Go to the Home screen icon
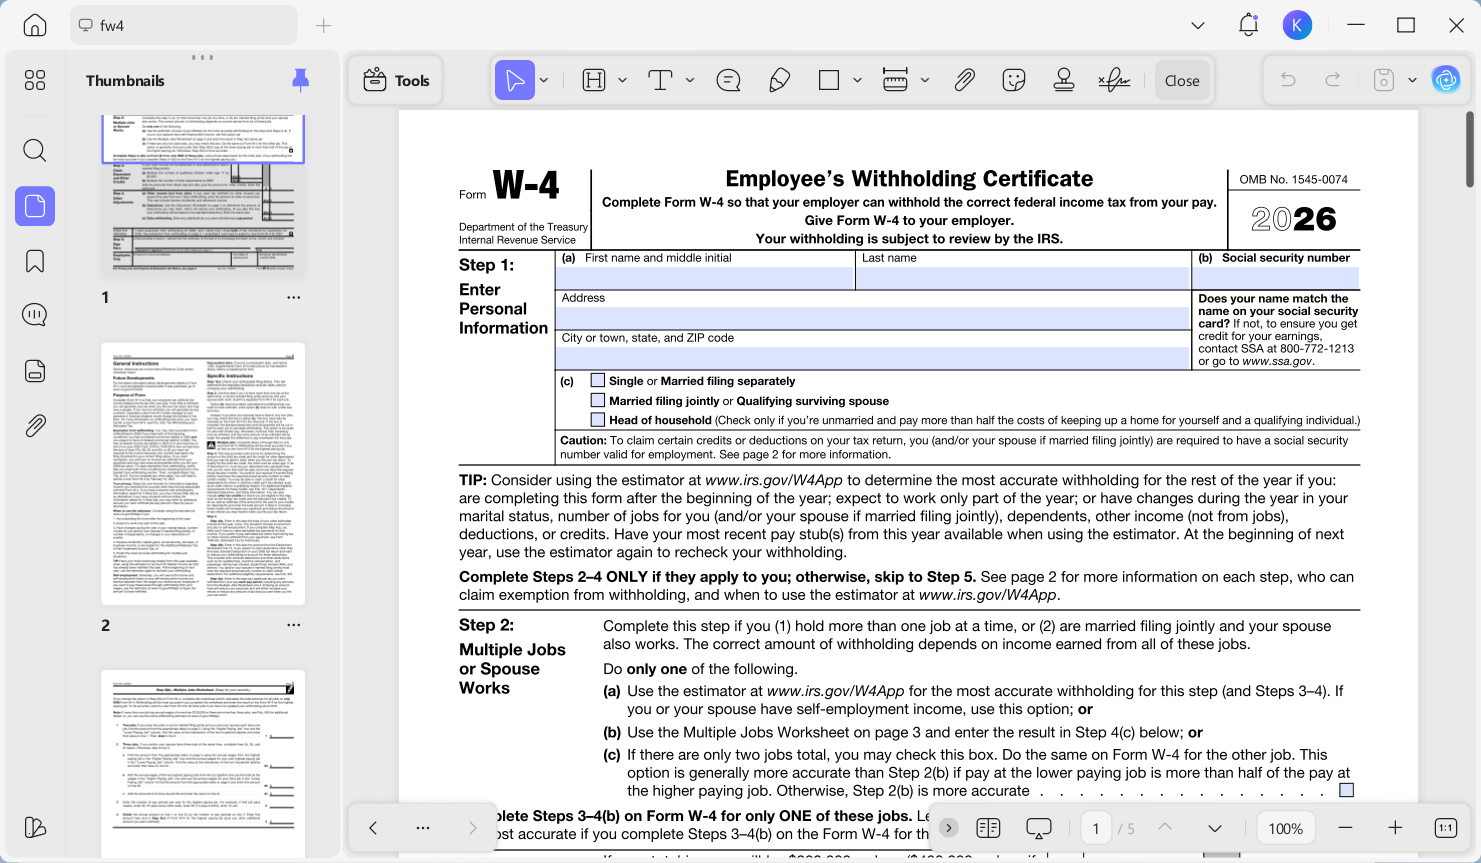The width and height of the screenshot is (1481, 863). point(35,25)
